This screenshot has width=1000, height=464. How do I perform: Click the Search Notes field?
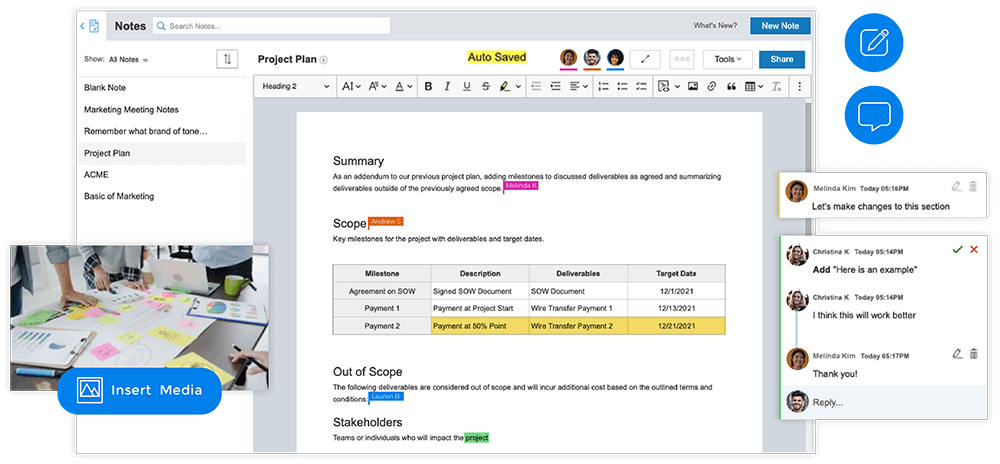pos(271,26)
